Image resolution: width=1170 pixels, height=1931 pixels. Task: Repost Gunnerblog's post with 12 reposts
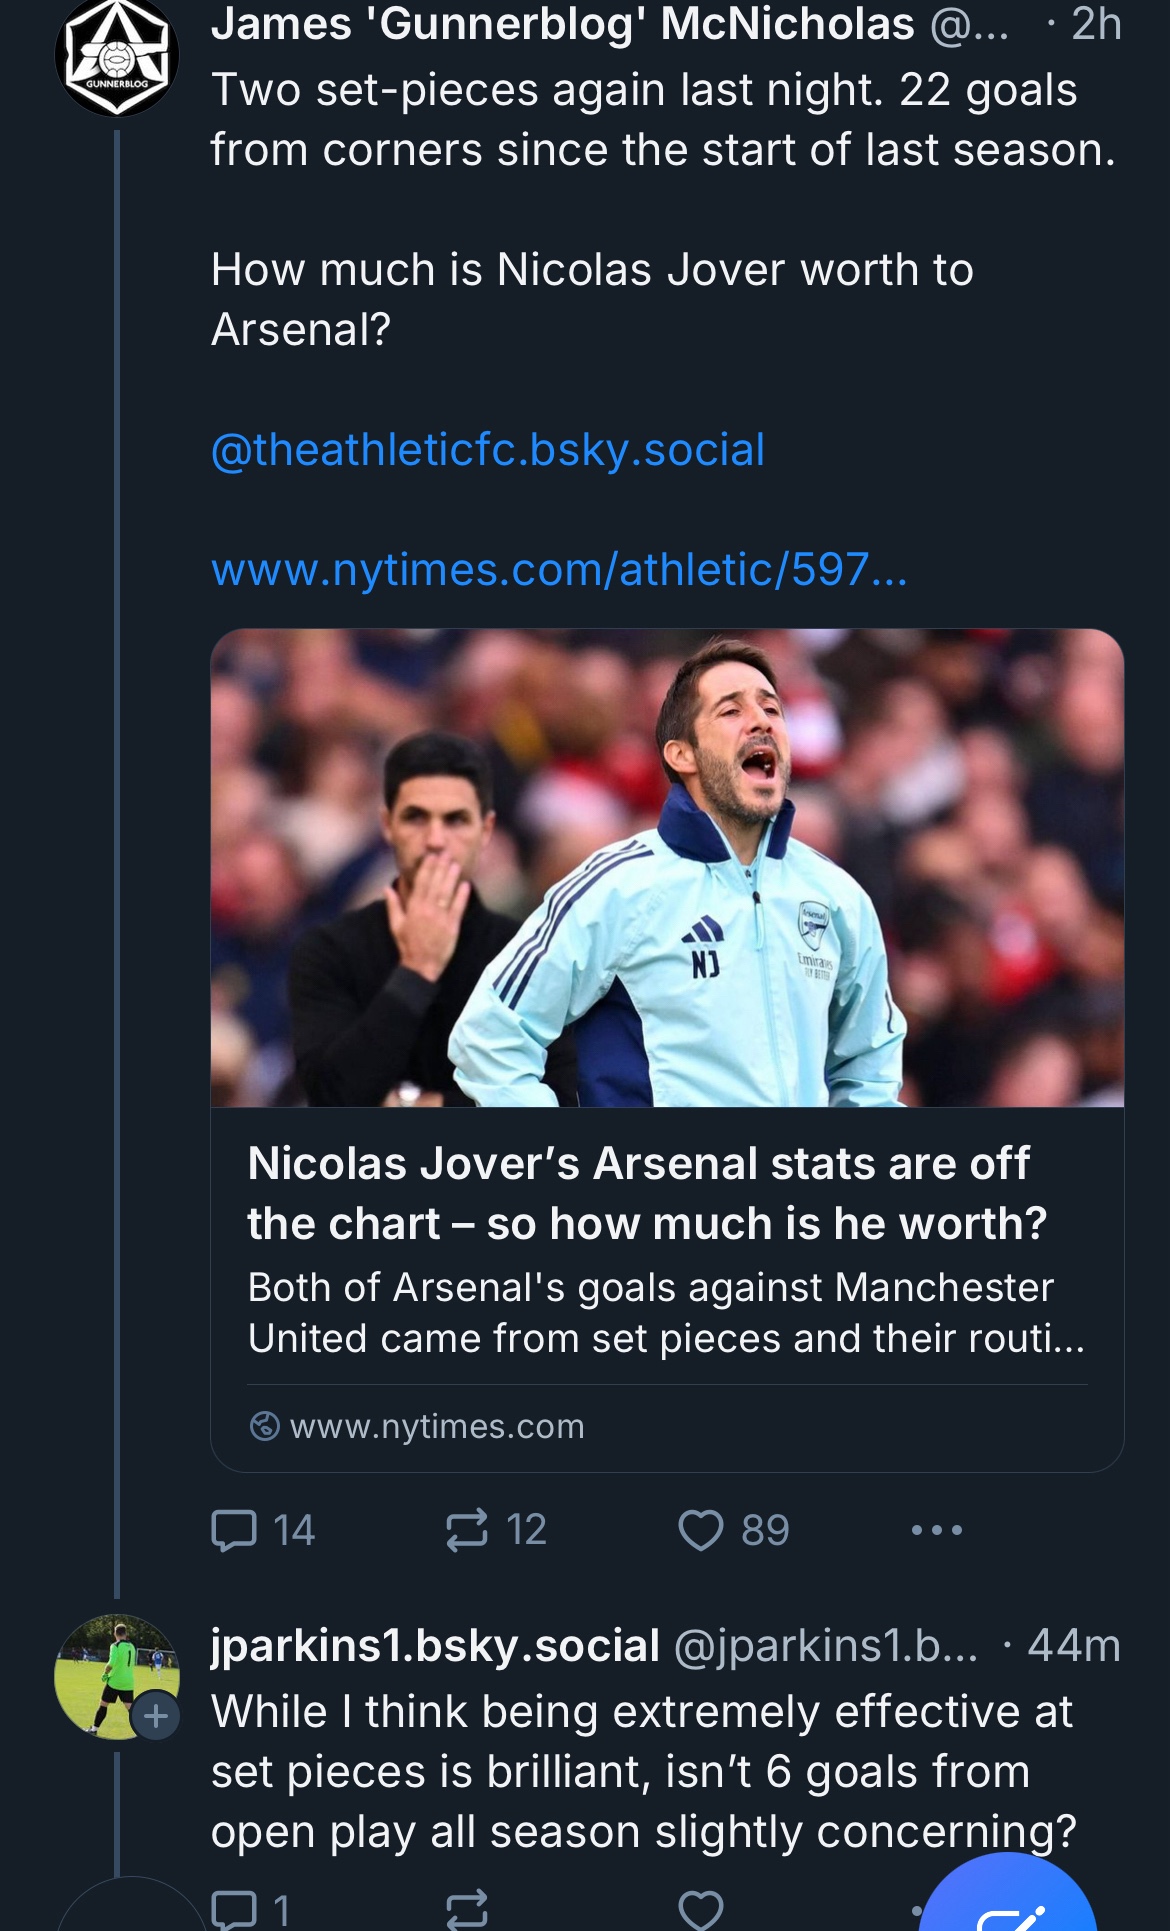click(x=467, y=1530)
